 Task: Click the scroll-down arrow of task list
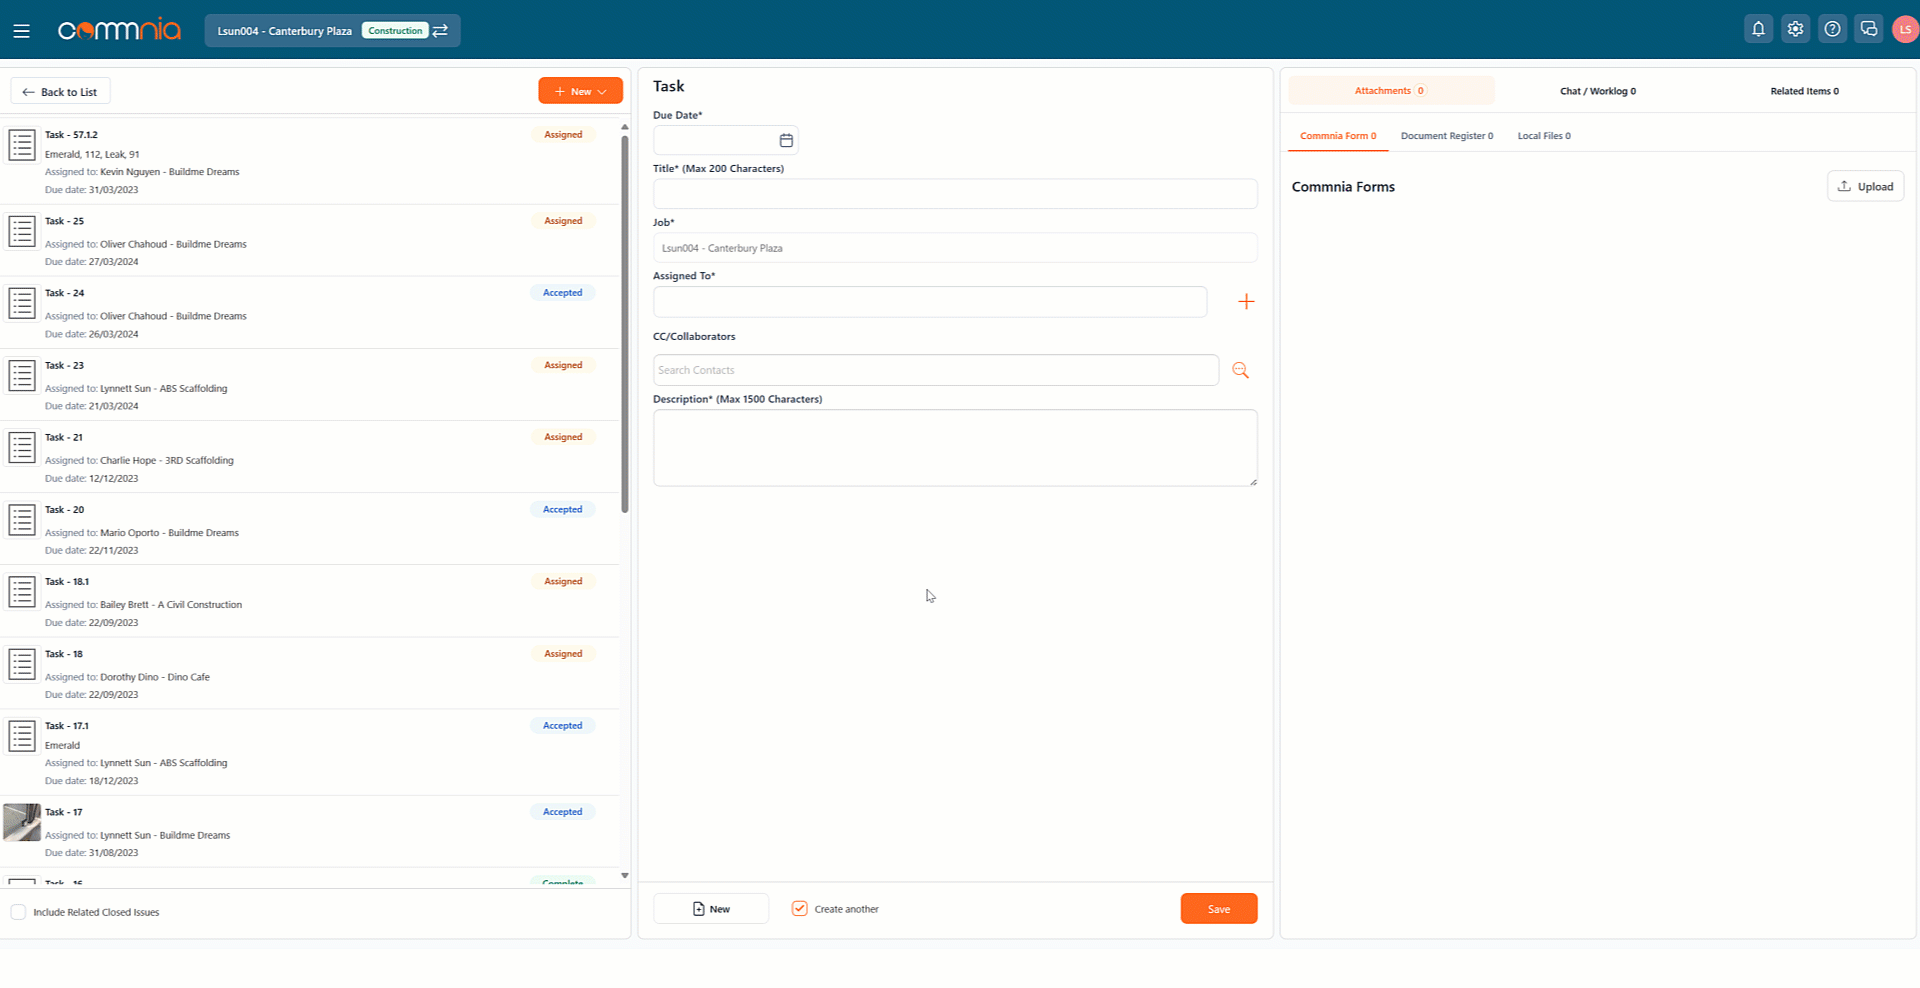(625, 875)
